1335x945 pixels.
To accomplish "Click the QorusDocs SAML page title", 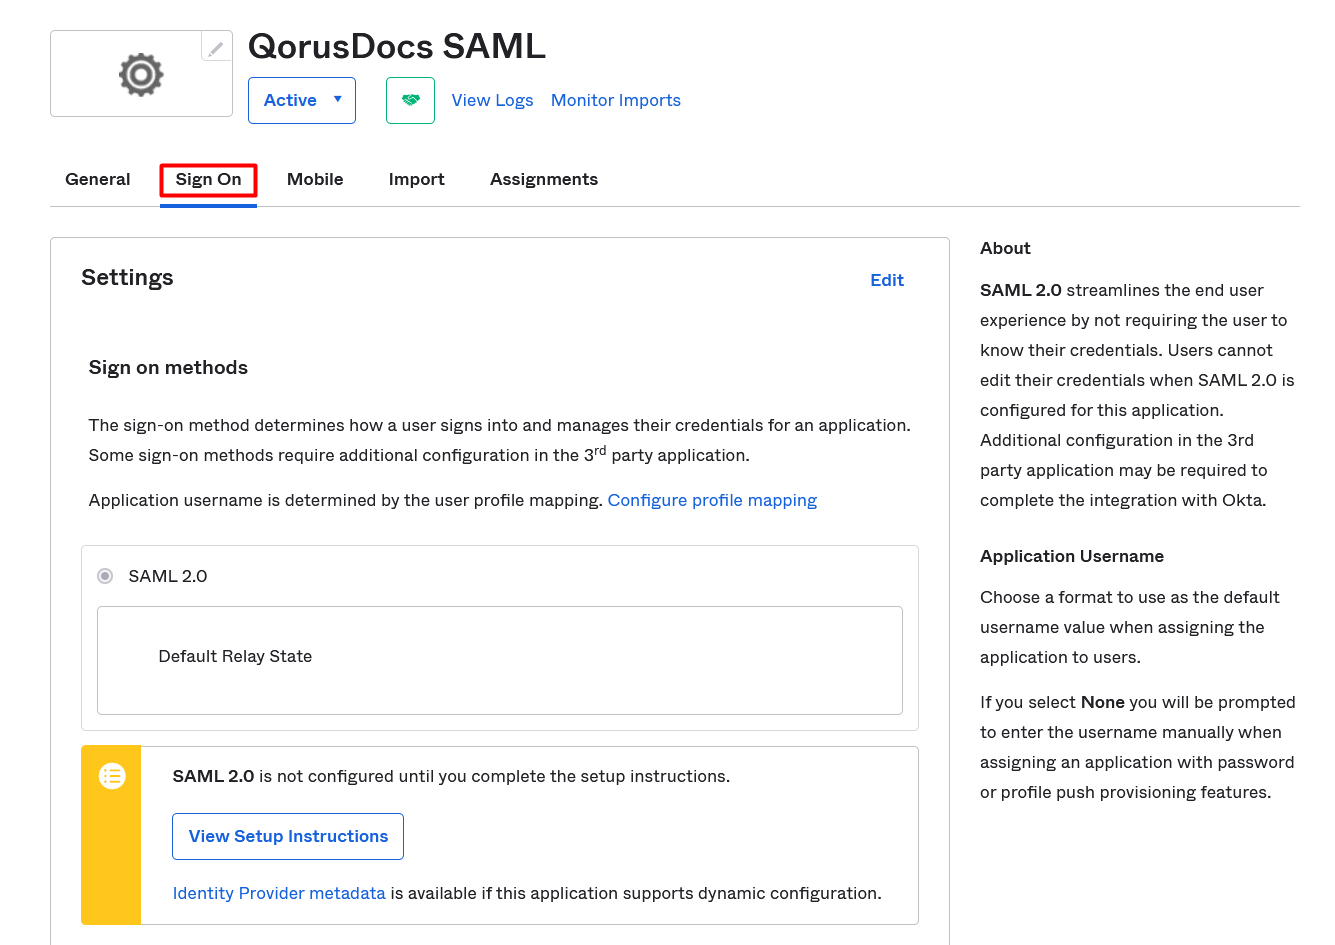I will pos(397,46).
